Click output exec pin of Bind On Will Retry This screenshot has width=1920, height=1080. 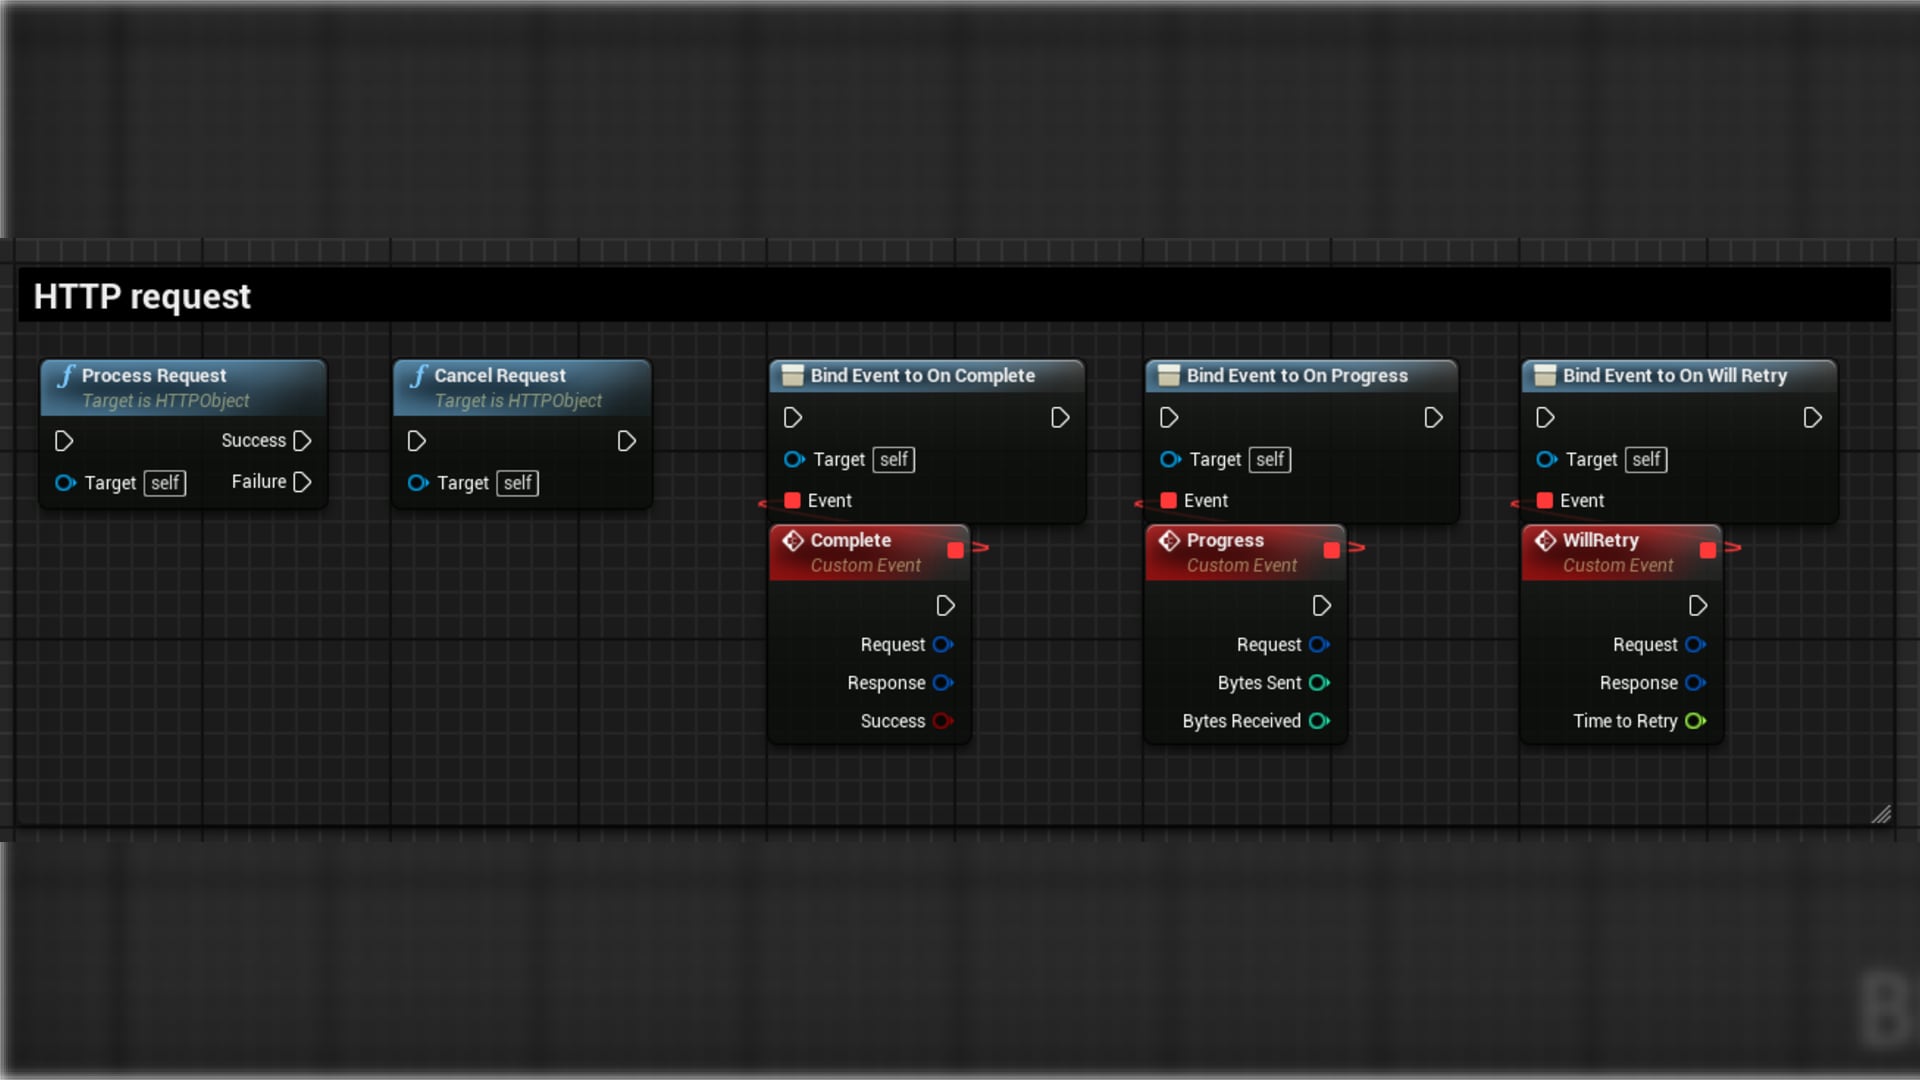point(1812,418)
